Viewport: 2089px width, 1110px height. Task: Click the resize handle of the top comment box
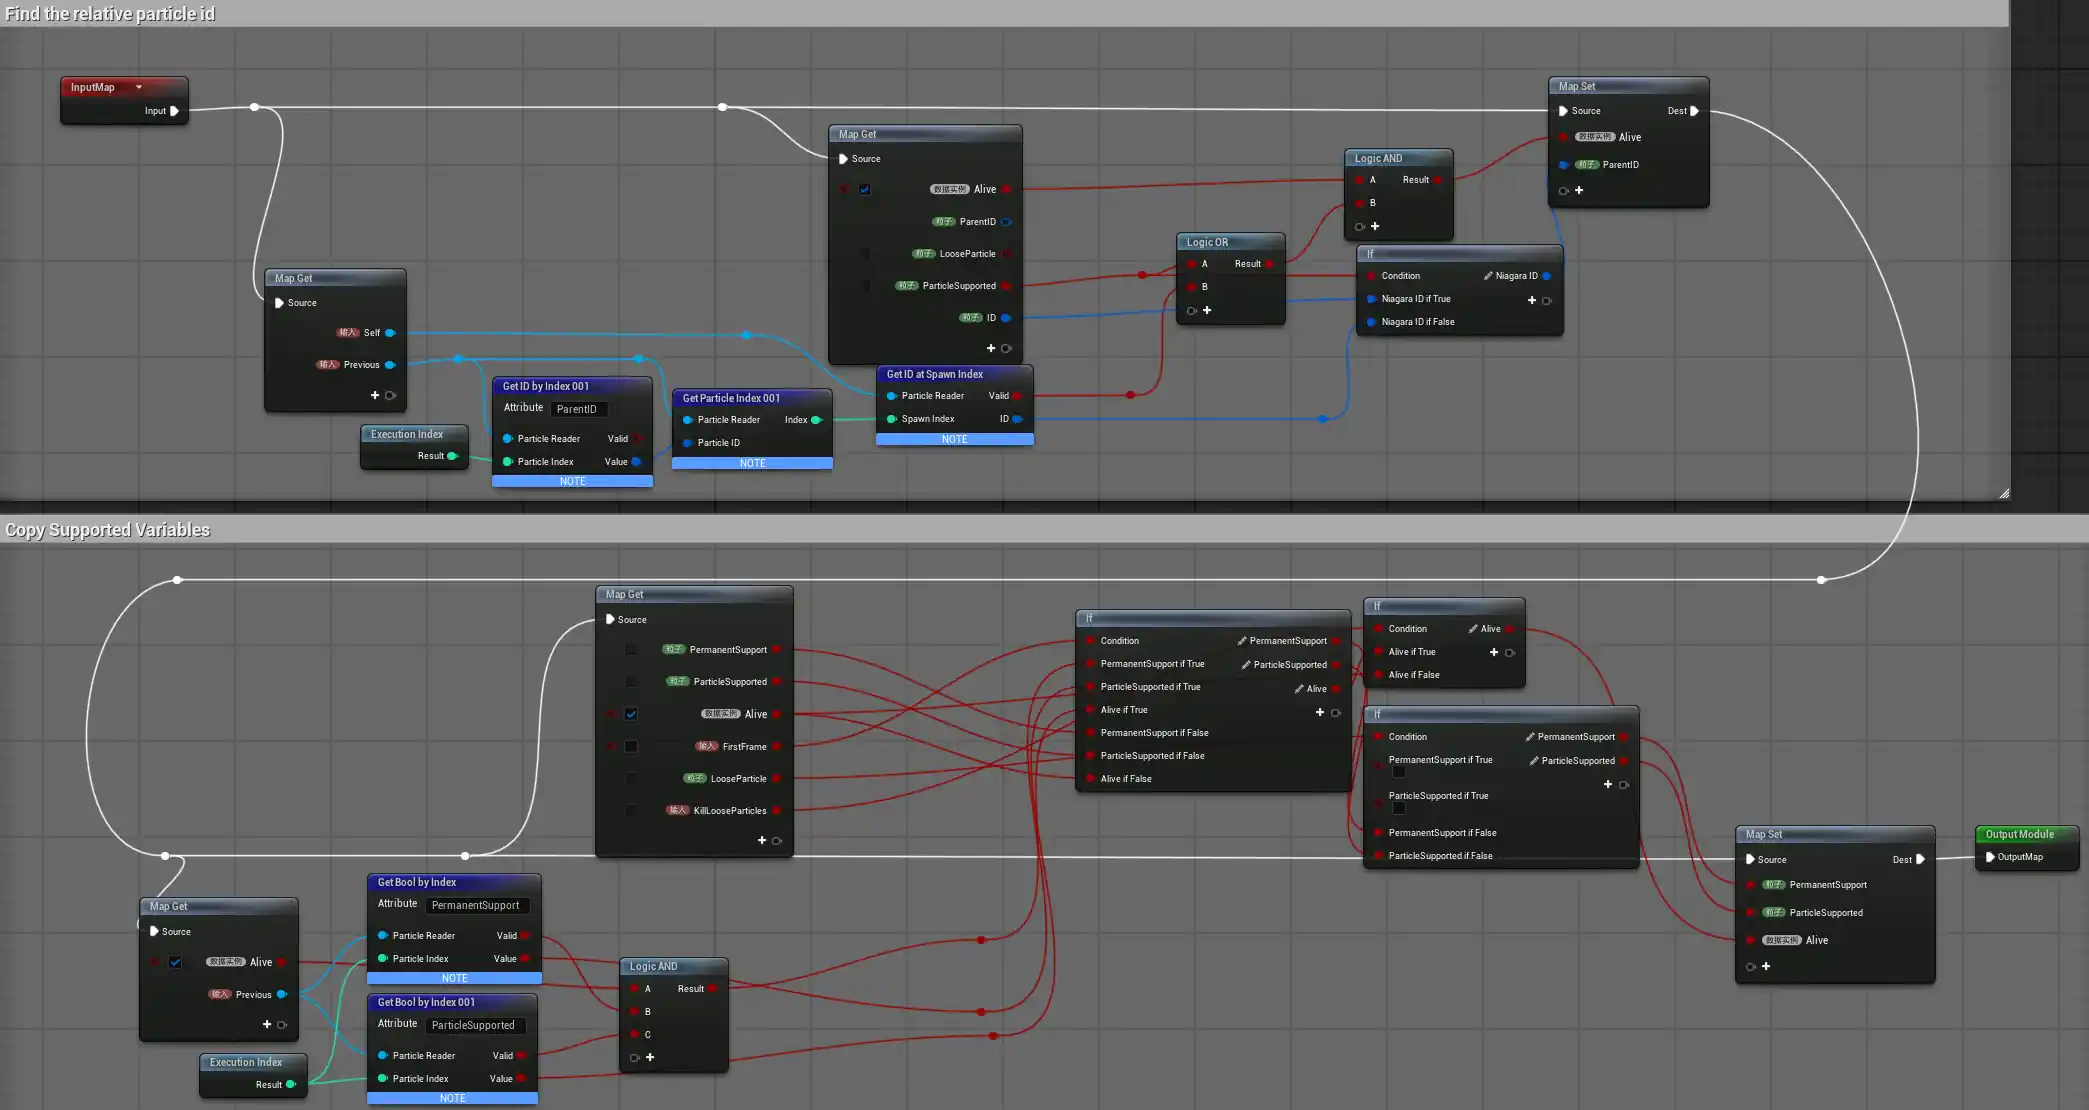click(x=2004, y=493)
